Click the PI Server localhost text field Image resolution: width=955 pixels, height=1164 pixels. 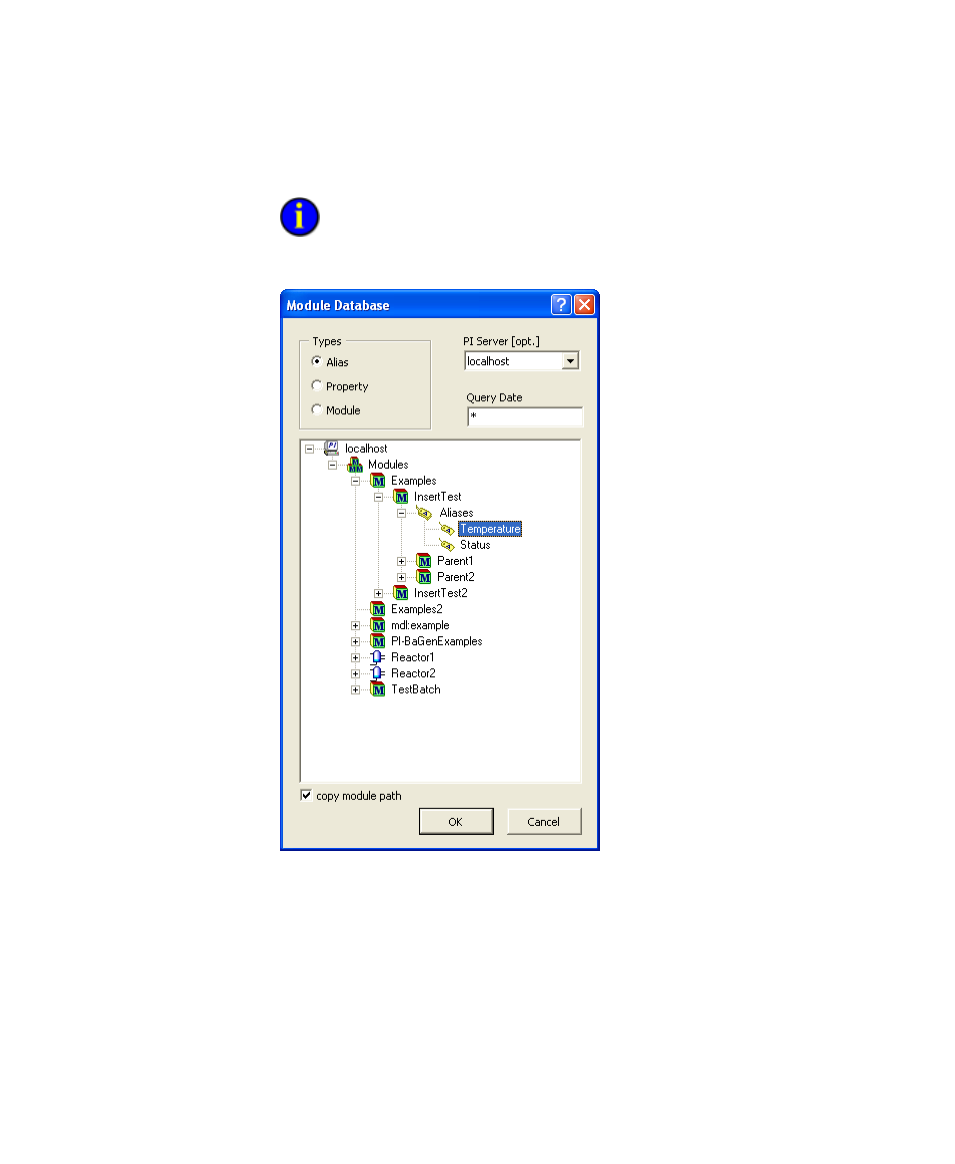513,361
